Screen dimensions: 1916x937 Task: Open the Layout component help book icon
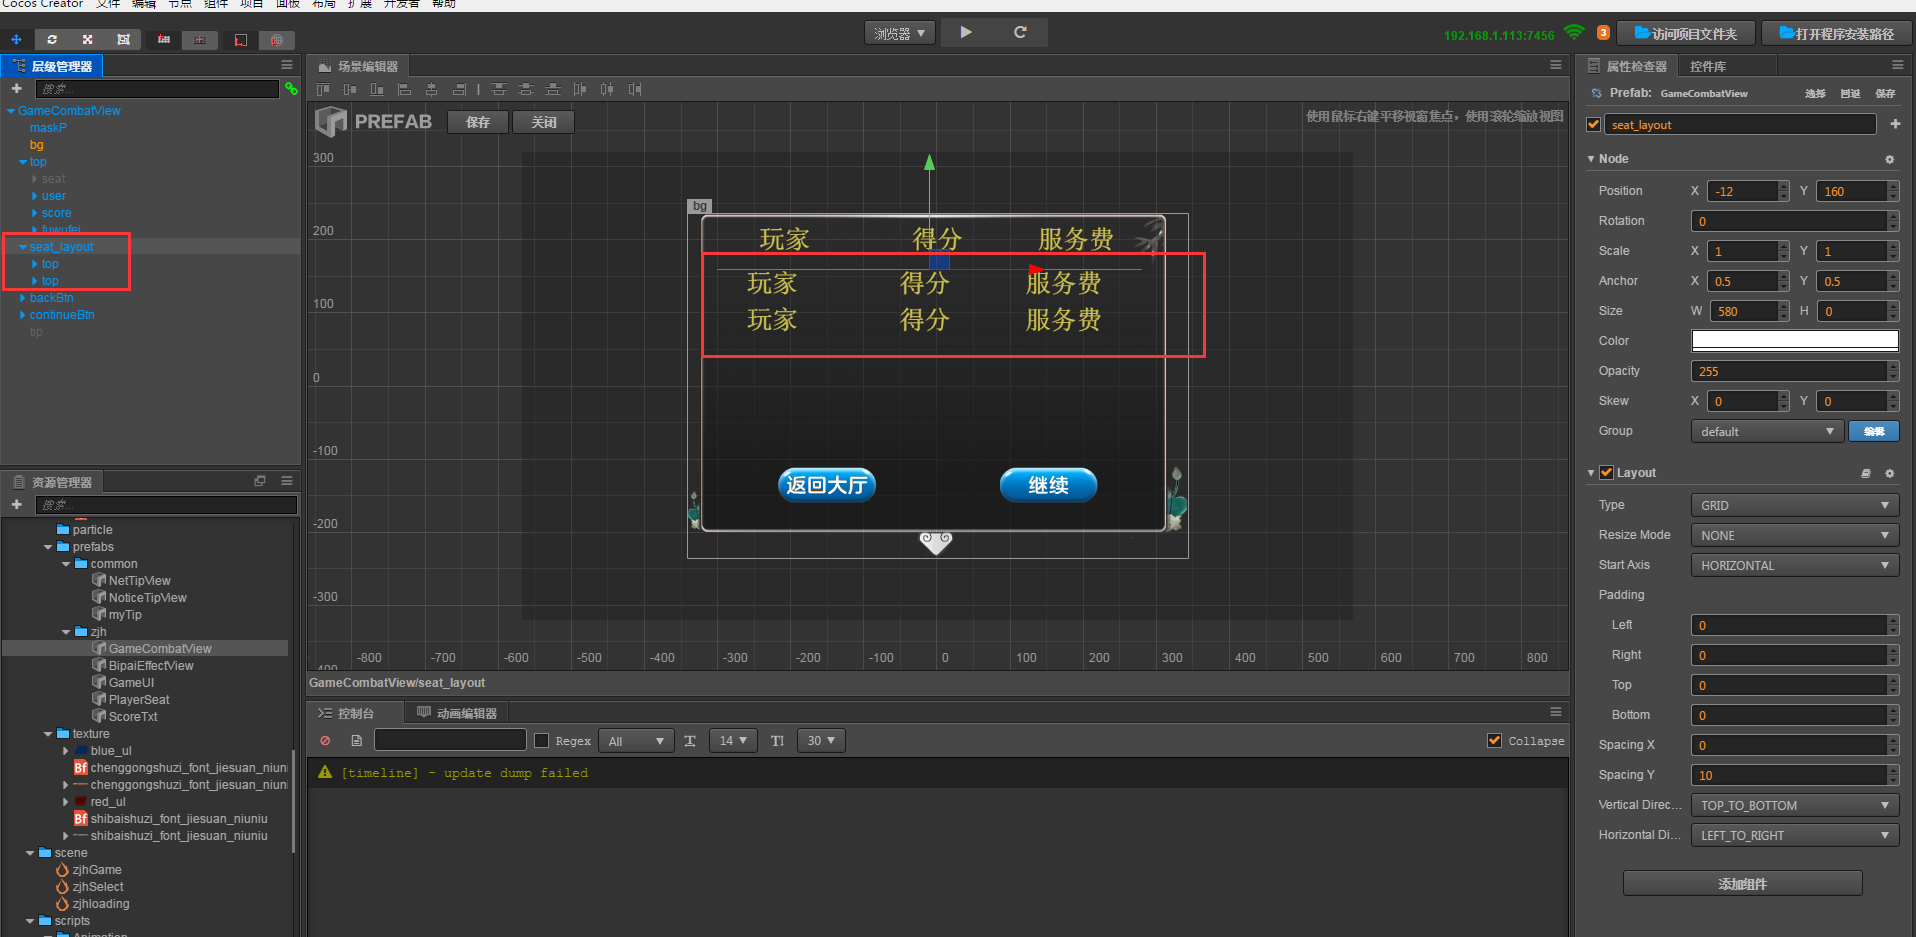coord(1865,473)
